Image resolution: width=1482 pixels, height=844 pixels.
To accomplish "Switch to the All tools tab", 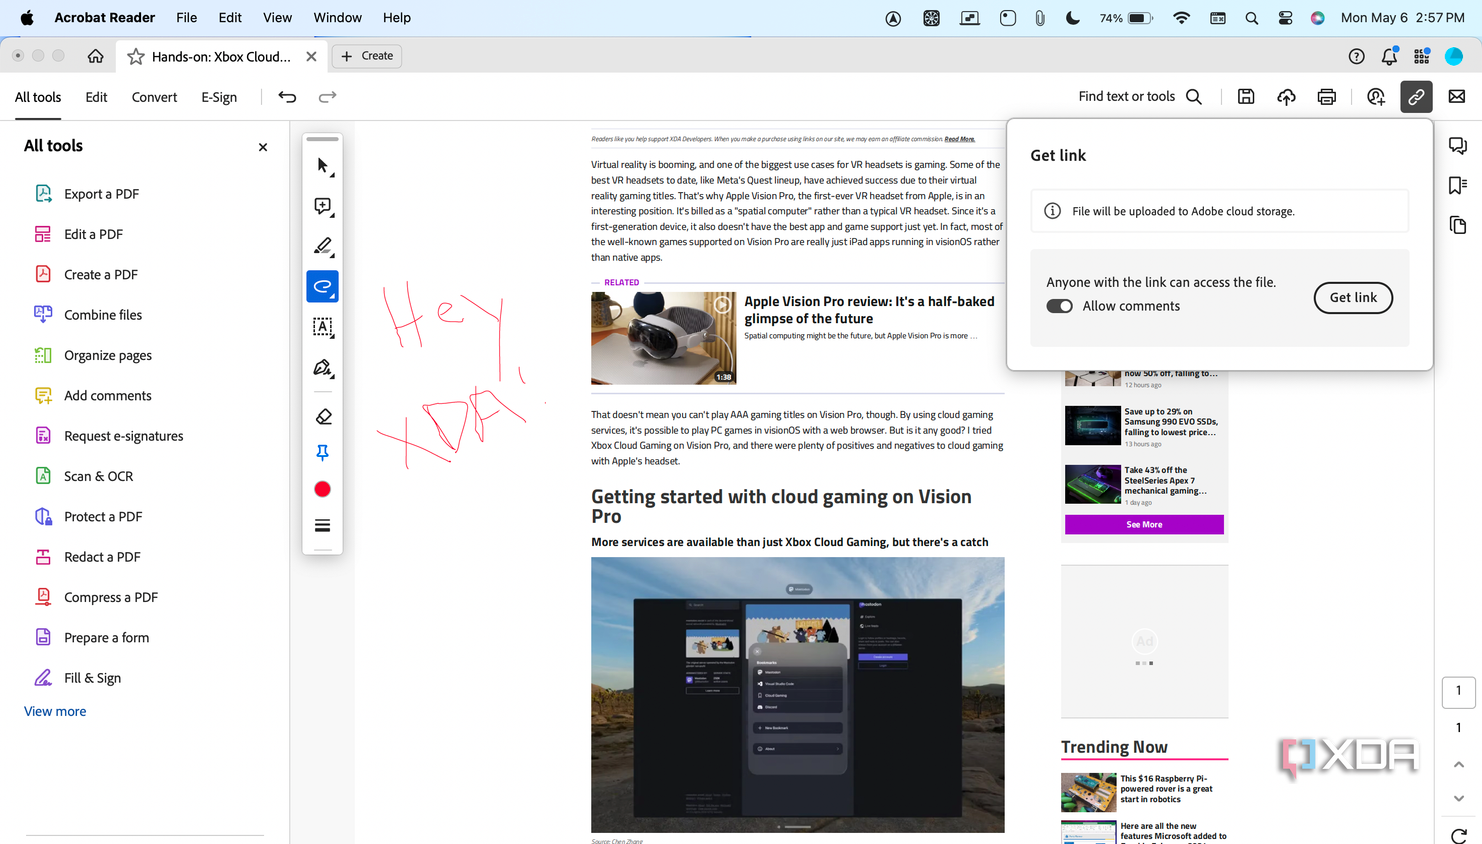I will coord(38,97).
